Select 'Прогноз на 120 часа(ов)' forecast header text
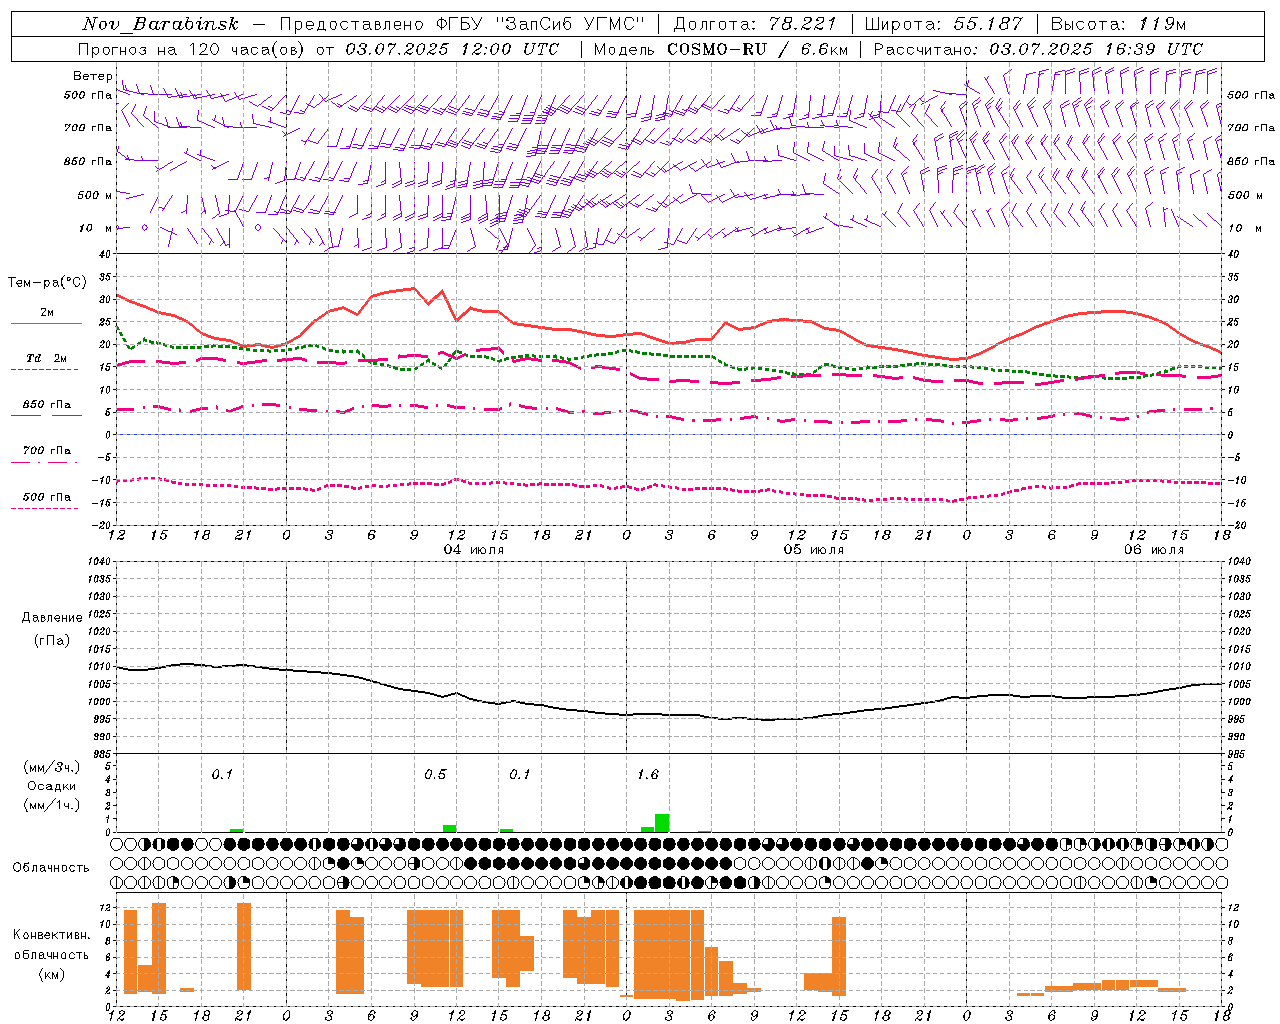Viewport: 1280px width, 1024px height. pyautogui.click(x=192, y=49)
